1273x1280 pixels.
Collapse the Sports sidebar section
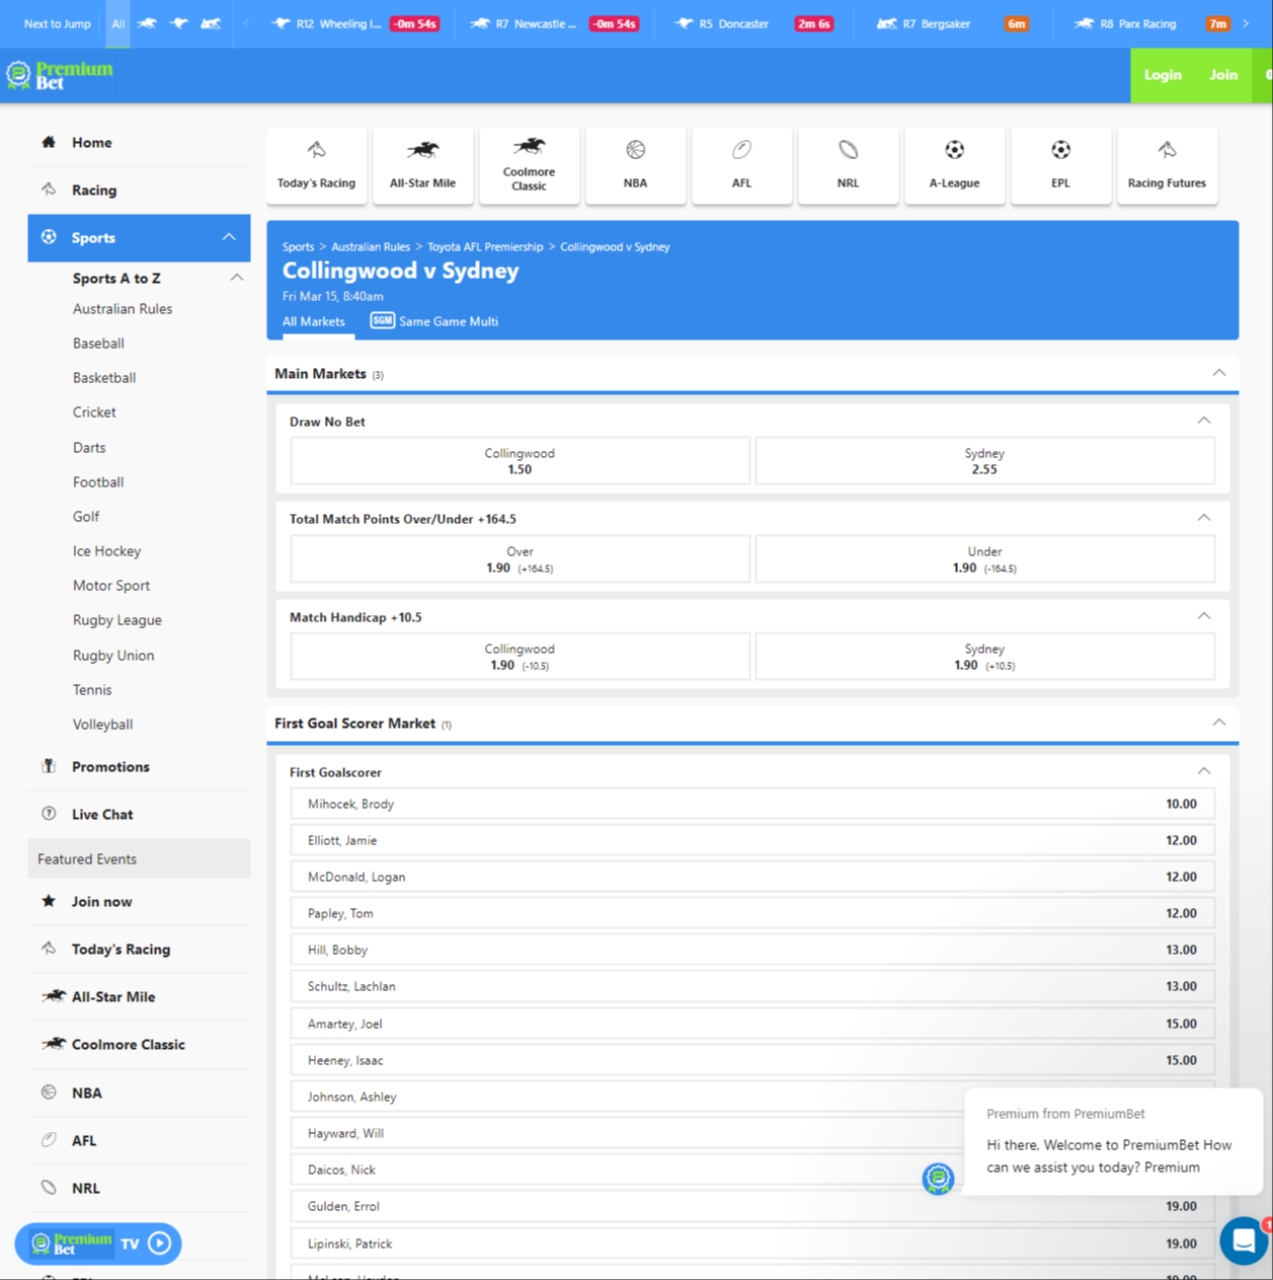228,237
